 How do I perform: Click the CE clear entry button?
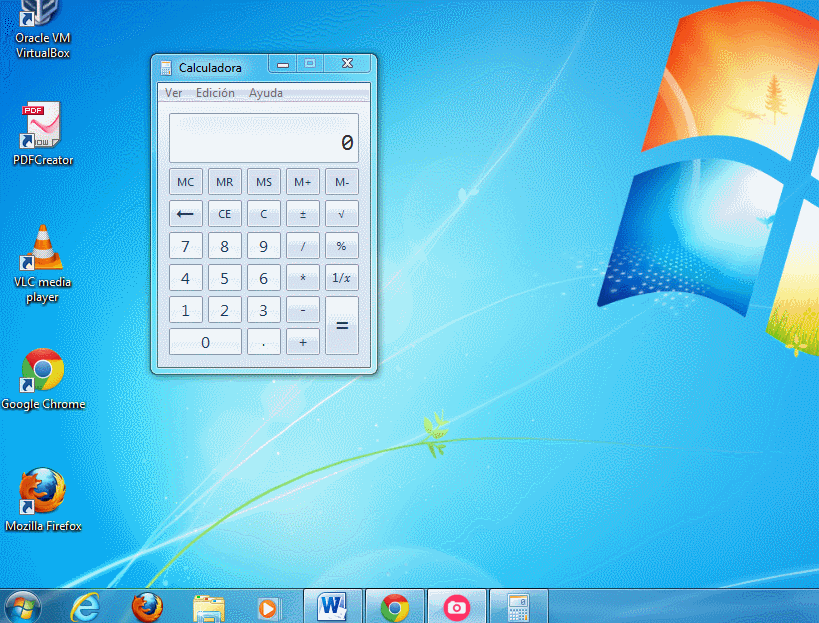click(225, 214)
